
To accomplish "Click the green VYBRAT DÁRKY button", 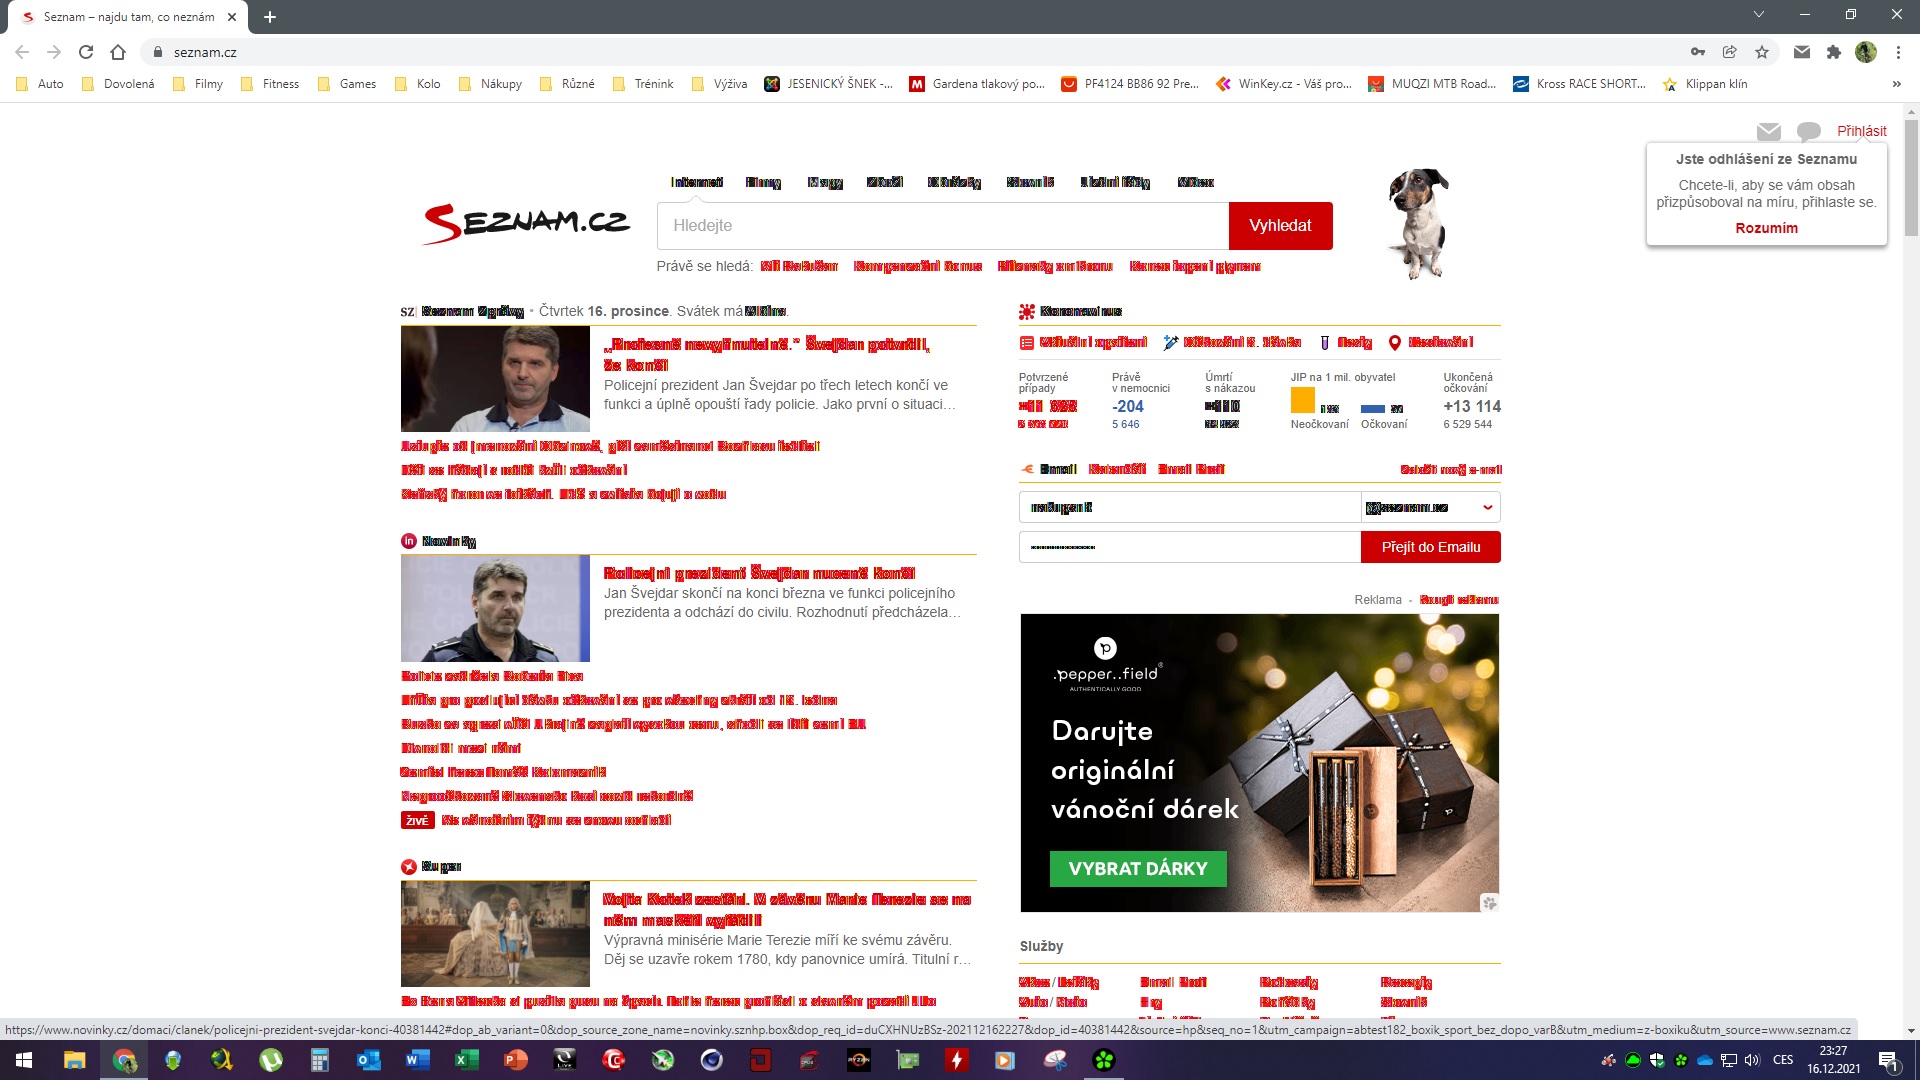I will coord(1137,868).
